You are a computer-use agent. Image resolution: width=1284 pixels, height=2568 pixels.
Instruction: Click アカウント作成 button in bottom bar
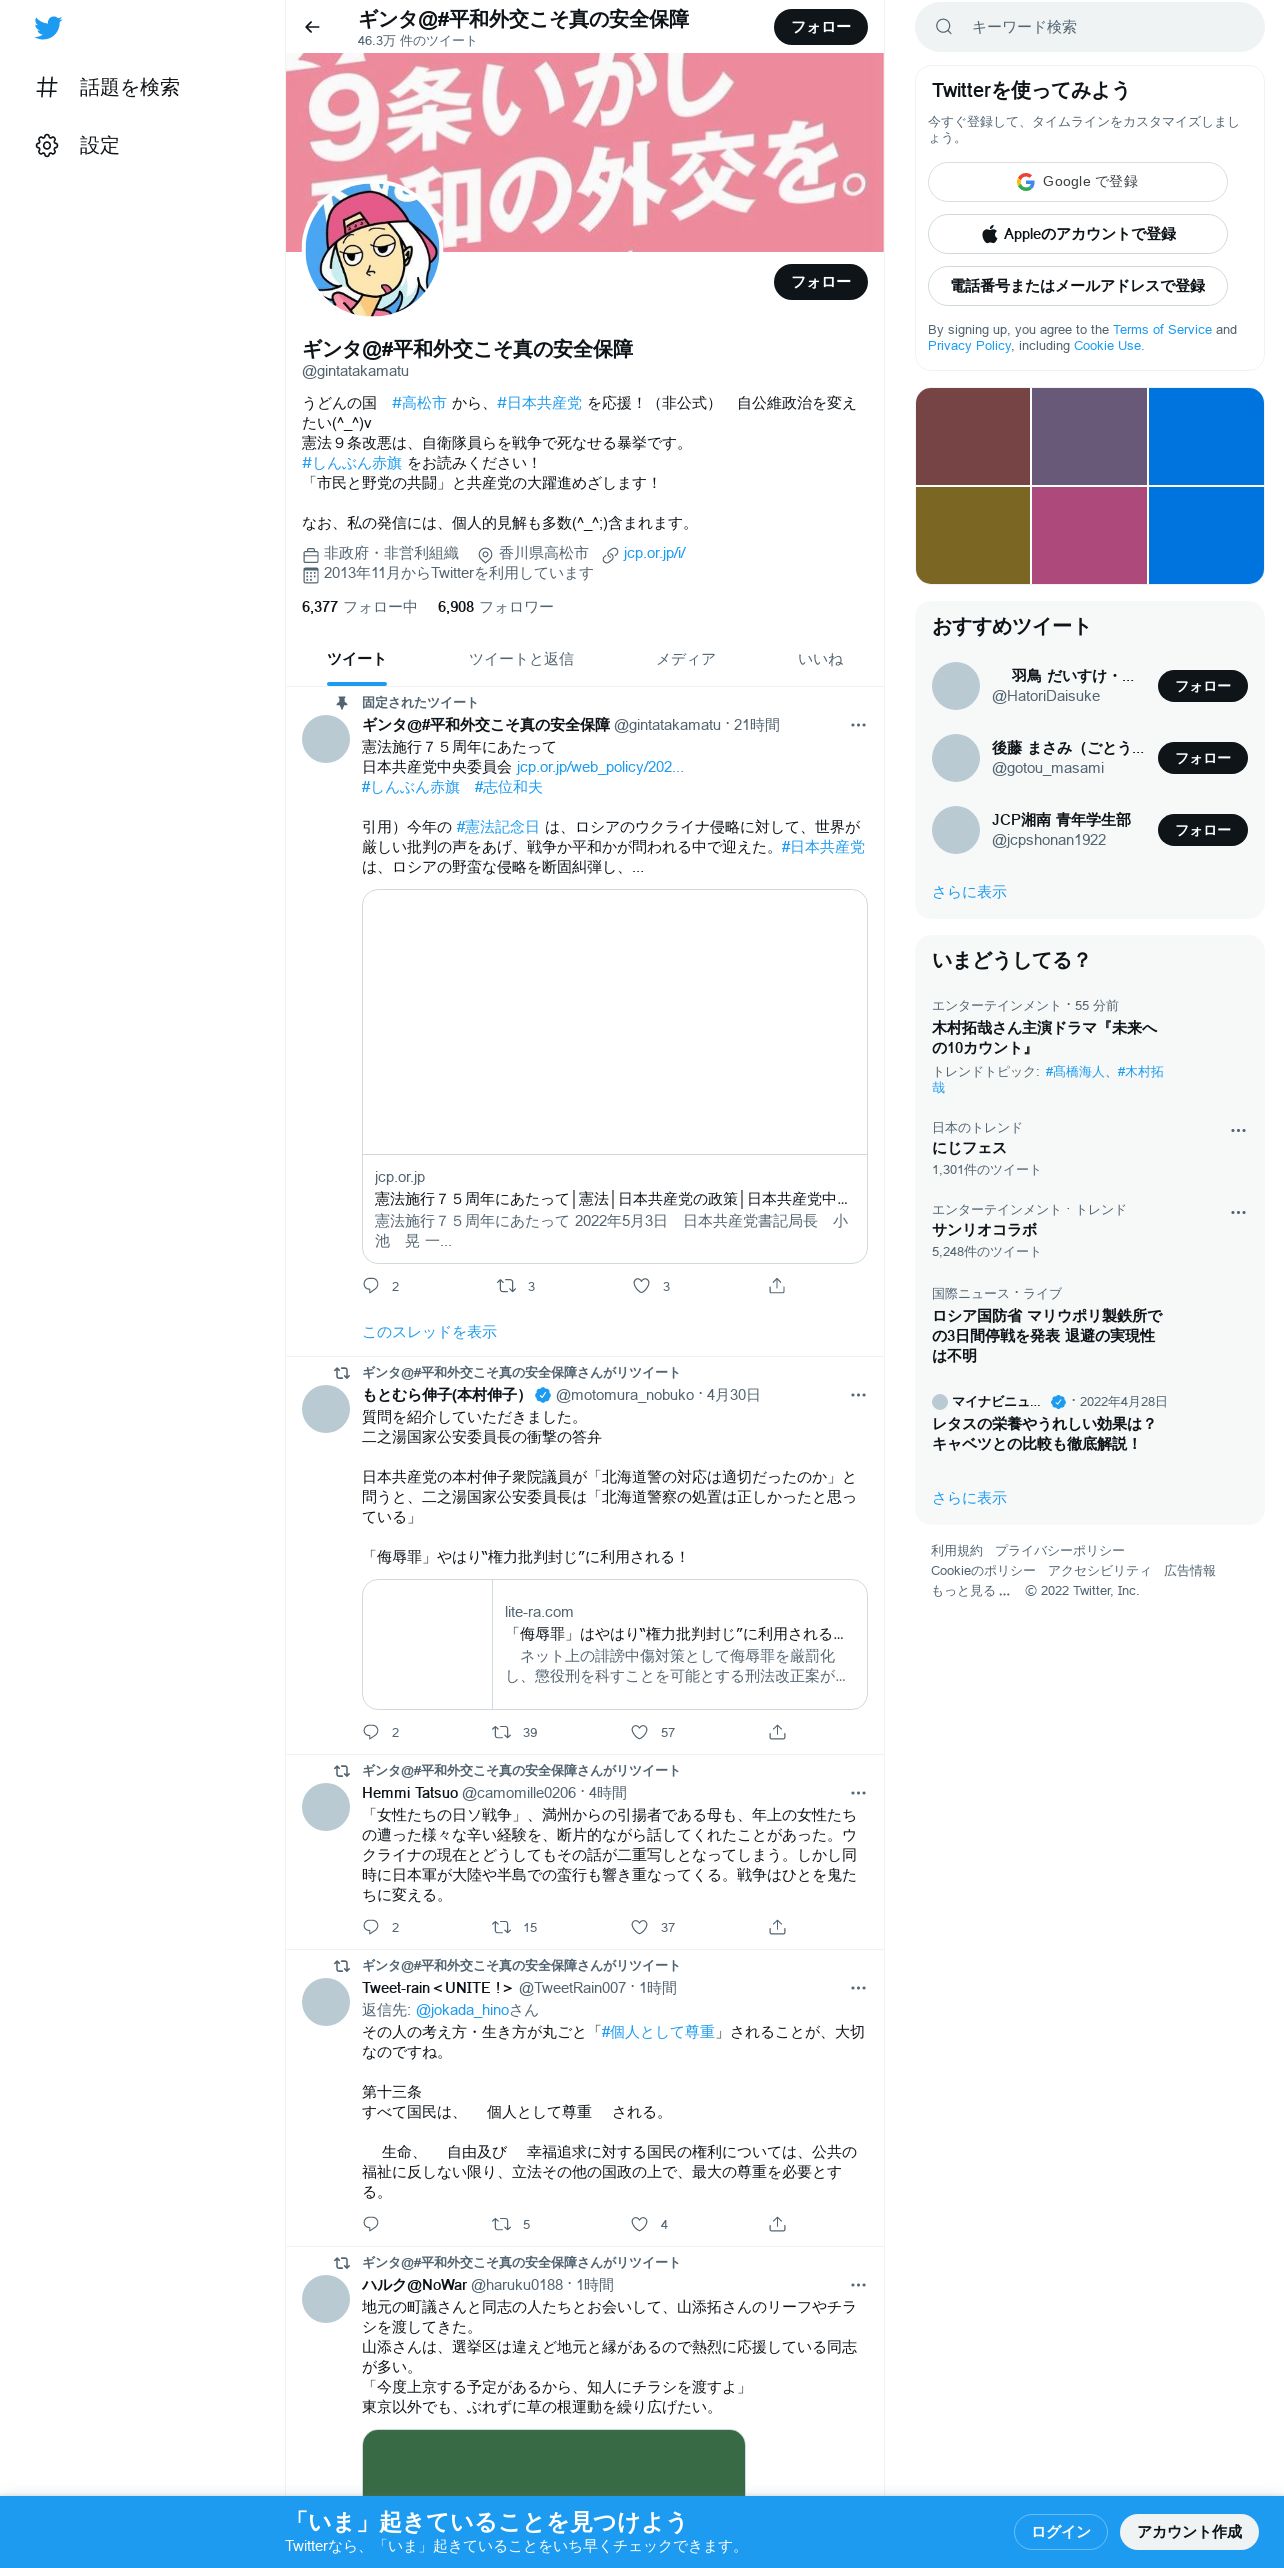point(1189,2531)
